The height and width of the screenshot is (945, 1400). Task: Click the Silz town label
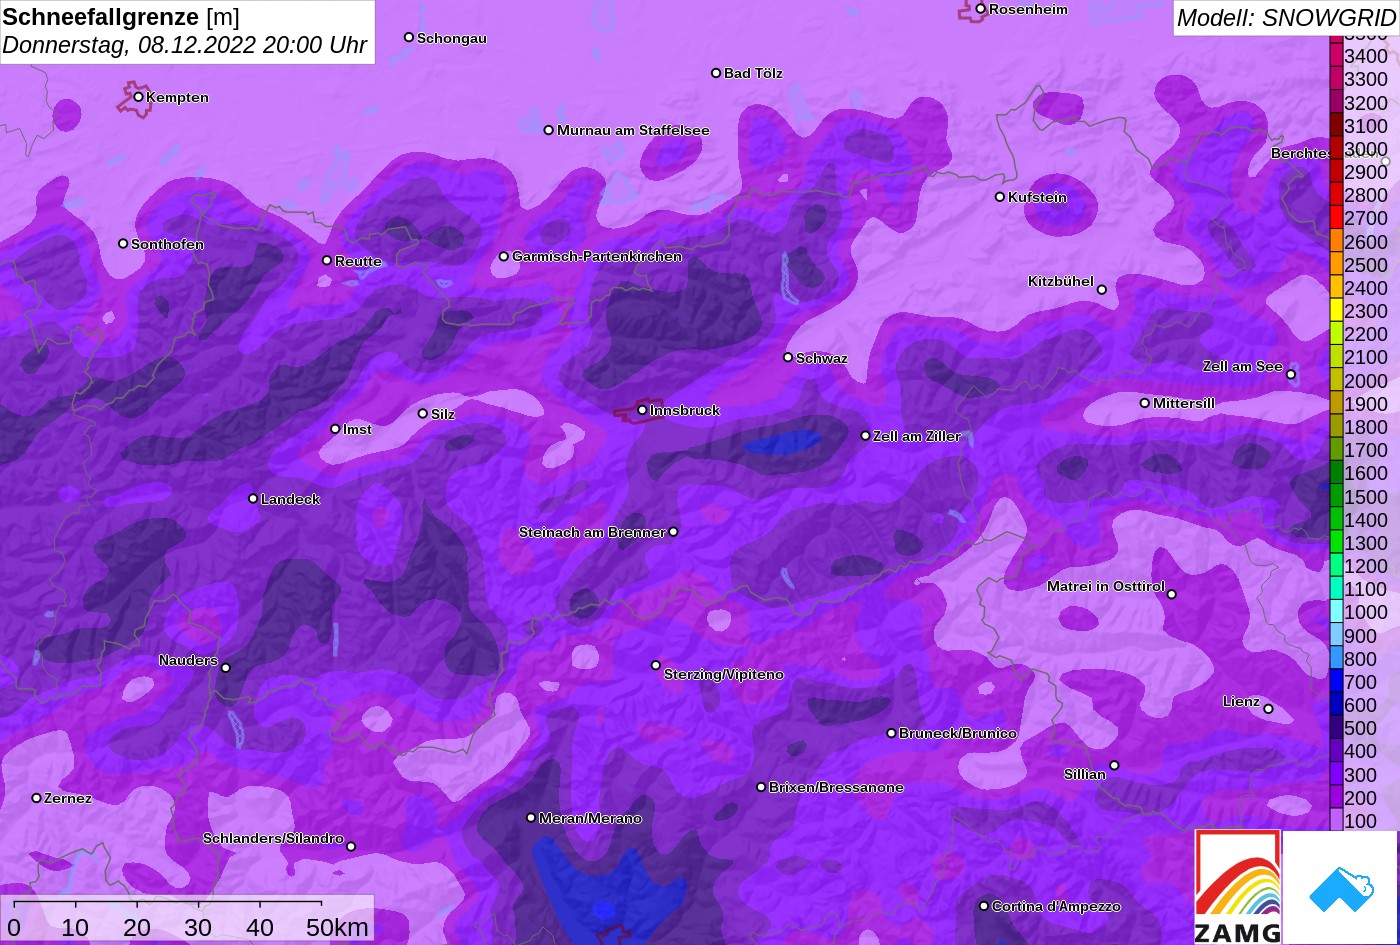443,415
